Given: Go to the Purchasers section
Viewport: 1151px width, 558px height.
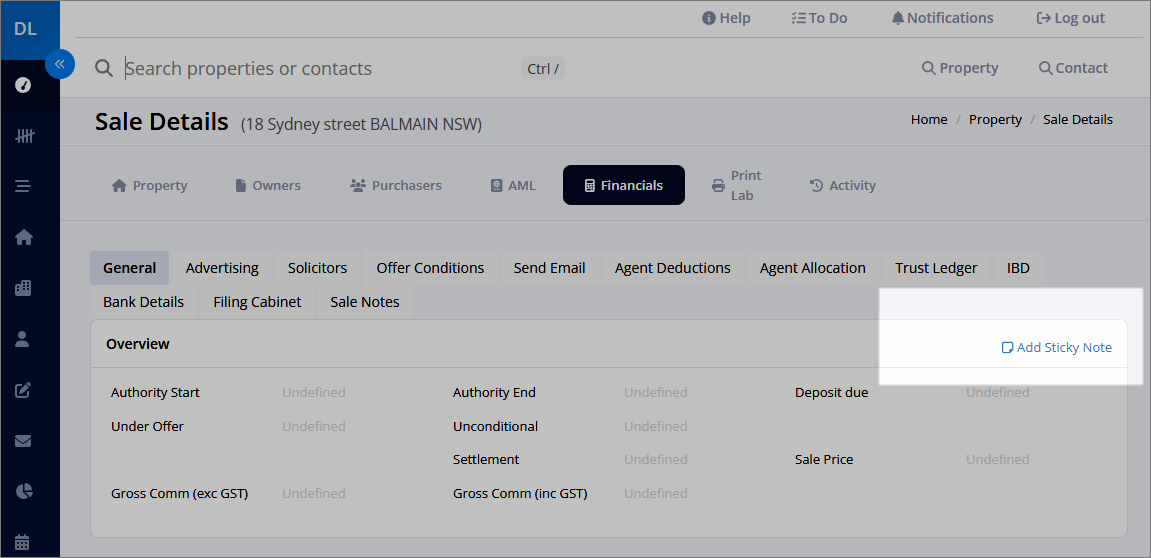Looking at the screenshot, I should tap(396, 186).
